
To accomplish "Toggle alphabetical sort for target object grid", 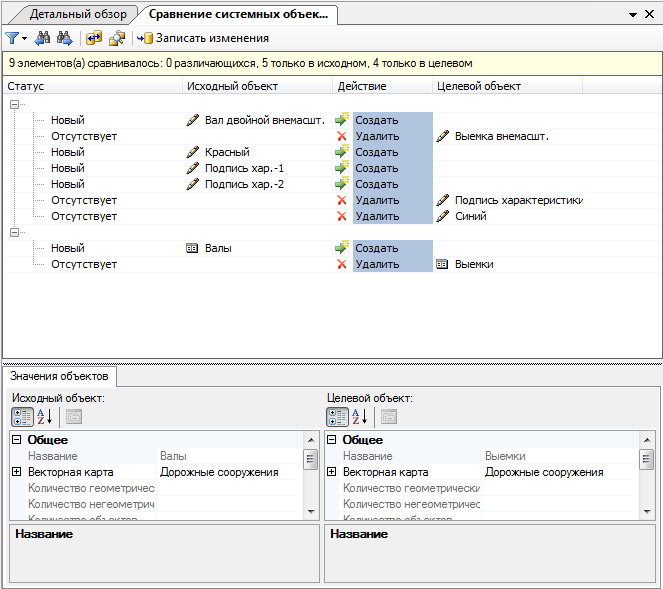I will click(359, 417).
